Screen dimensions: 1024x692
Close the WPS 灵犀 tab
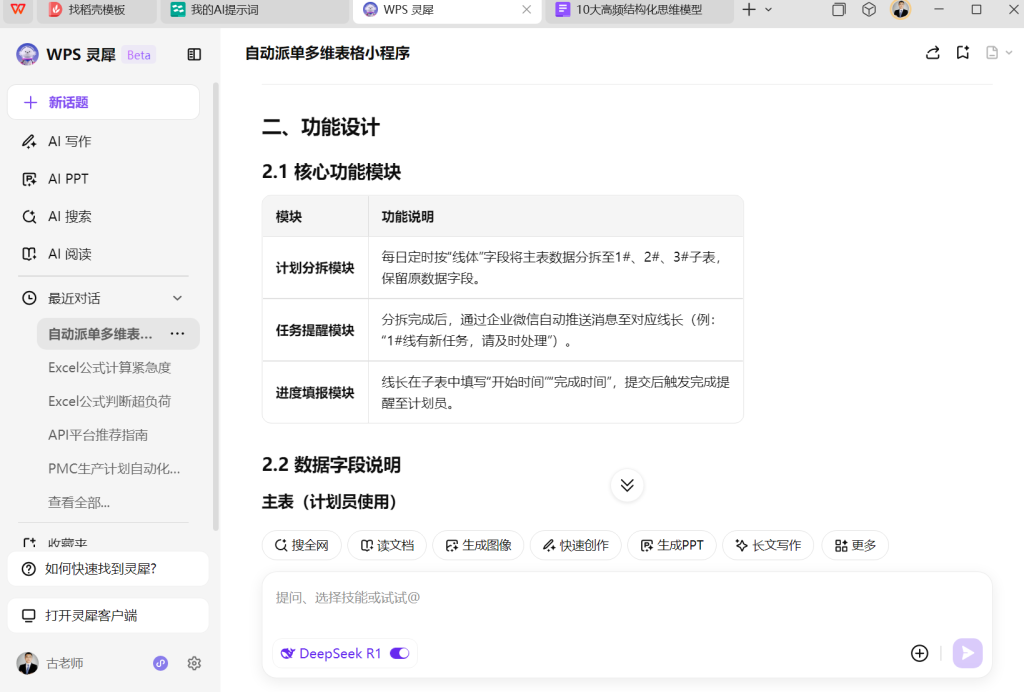point(526,10)
